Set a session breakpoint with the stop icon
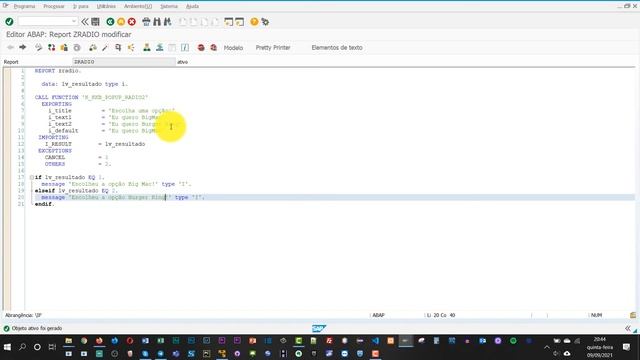This screenshot has width=640, height=360. point(201,47)
